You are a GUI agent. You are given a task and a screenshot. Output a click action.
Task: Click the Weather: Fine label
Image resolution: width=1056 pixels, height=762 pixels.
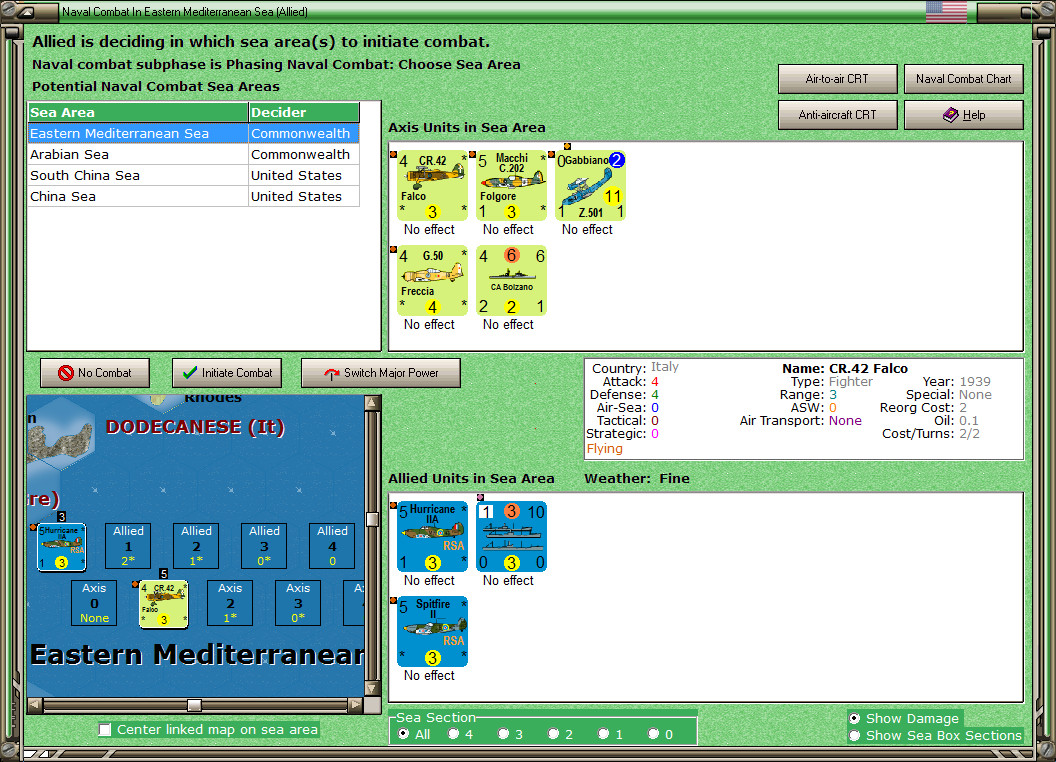[636, 478]
